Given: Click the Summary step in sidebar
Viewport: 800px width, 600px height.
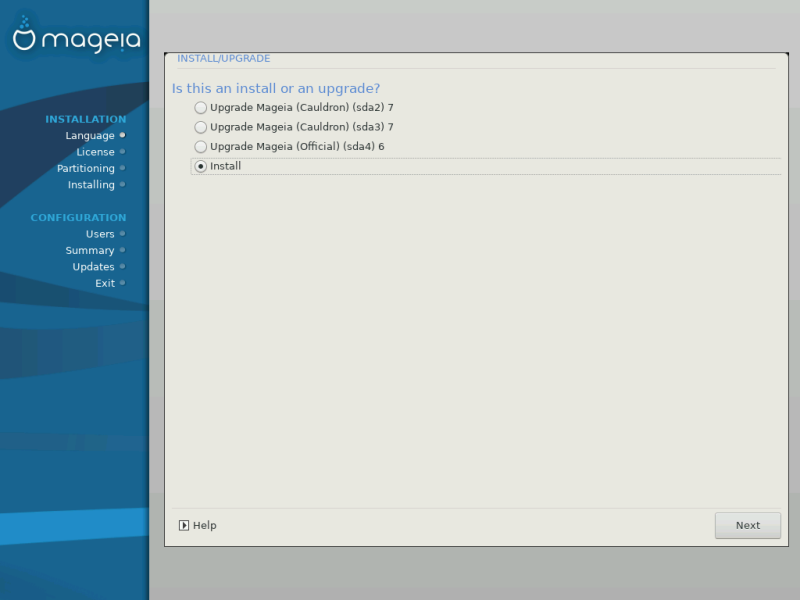Looking at the screenshot, I should coord(90,251).
